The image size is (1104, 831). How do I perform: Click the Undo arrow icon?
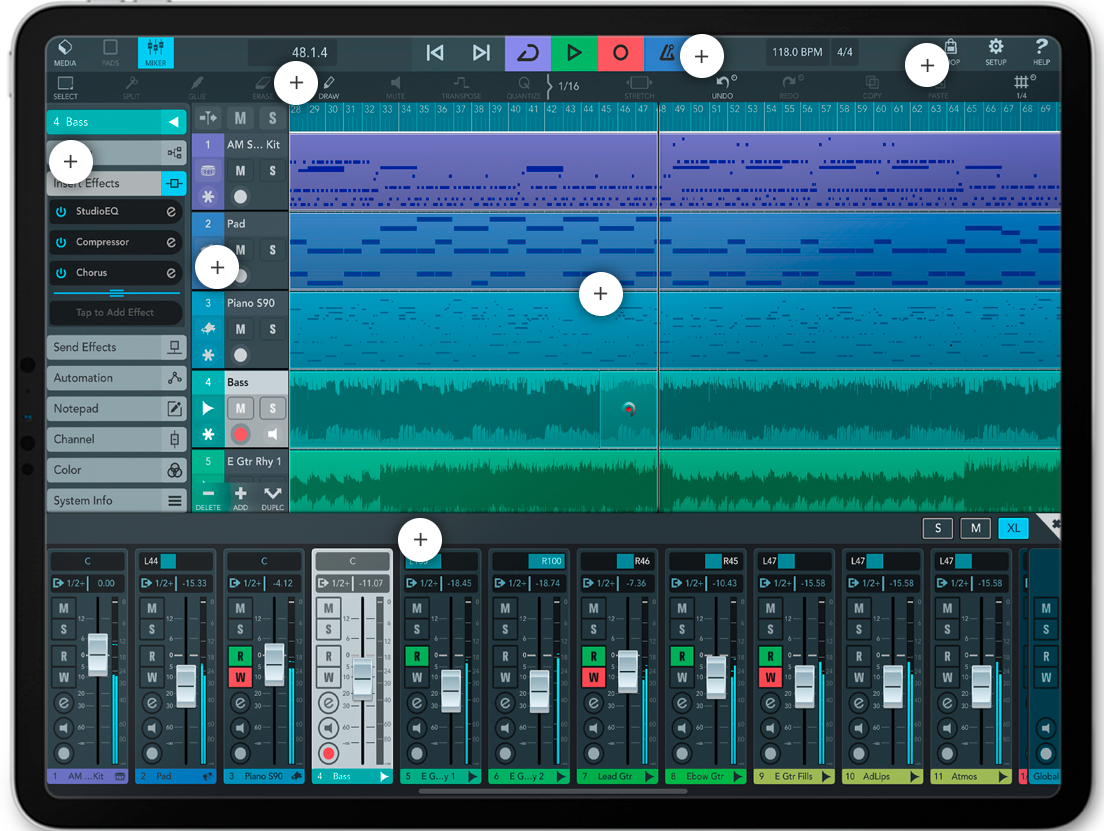723,82
